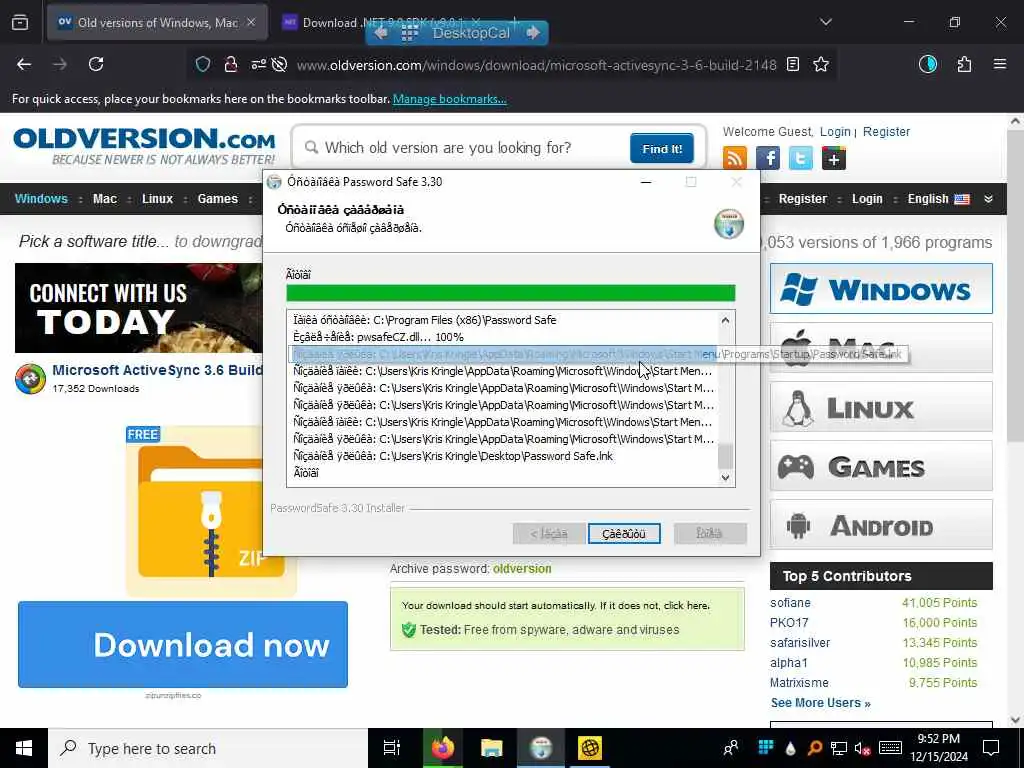
Task: Open the muted volume tray icon
Action: tap(862, 748)
